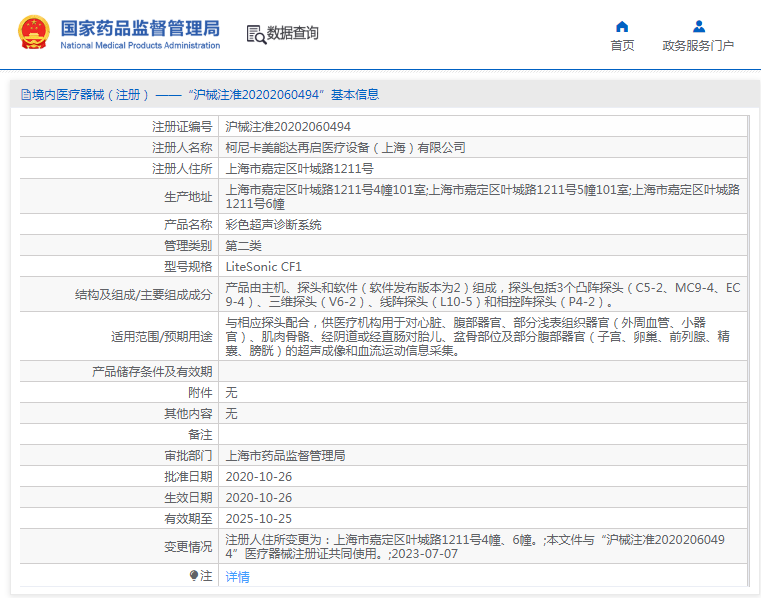
Task: Click the 附件 label
Action: 200,393
